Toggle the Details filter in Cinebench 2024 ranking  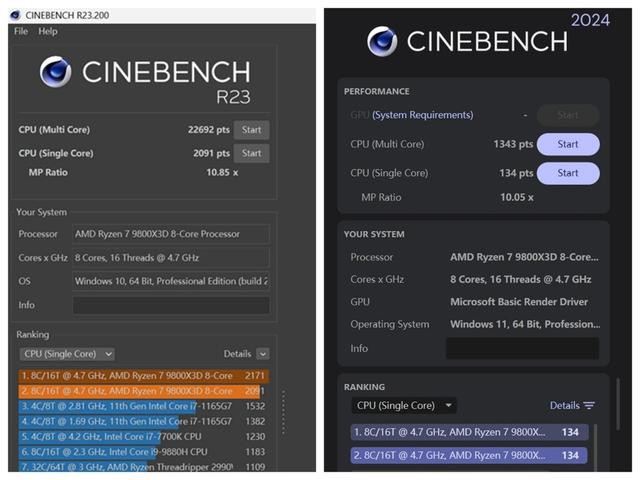click(x=572, y=405)
